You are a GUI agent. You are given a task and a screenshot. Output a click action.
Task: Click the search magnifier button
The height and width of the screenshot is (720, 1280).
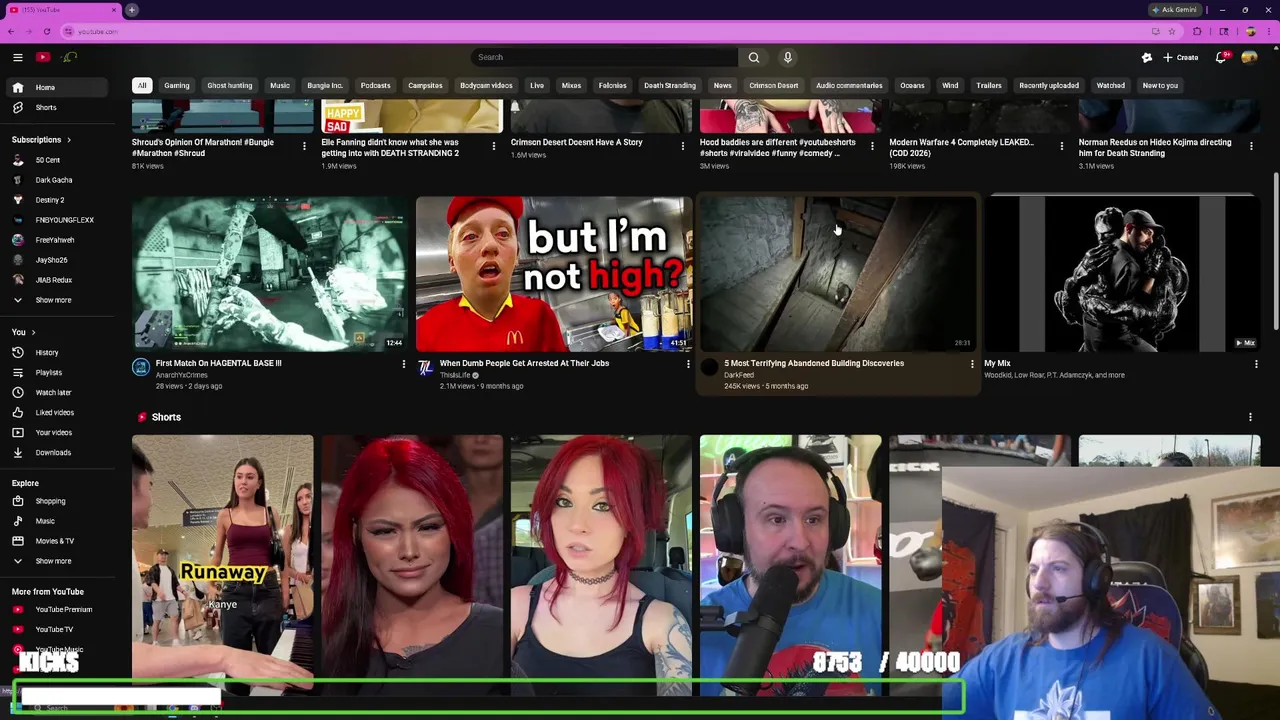(754, 57)
